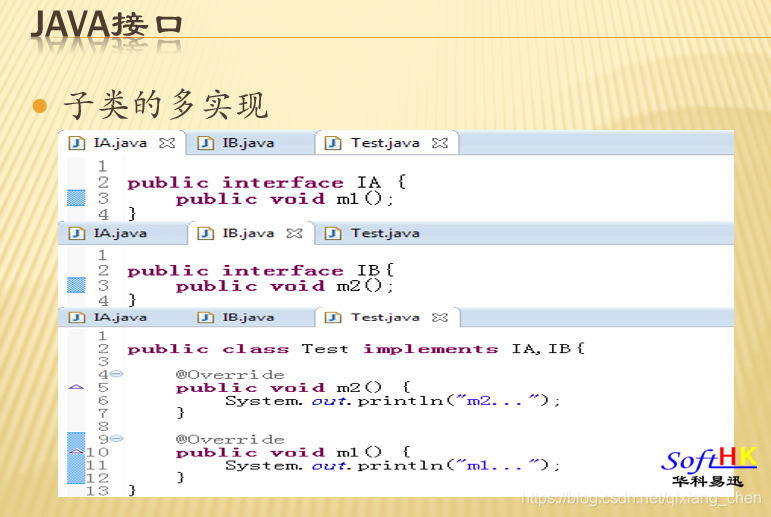Click the declaration 'public void m1();' in IA
Viewport: 771px width, 517px height.
[x=285, y=199]
